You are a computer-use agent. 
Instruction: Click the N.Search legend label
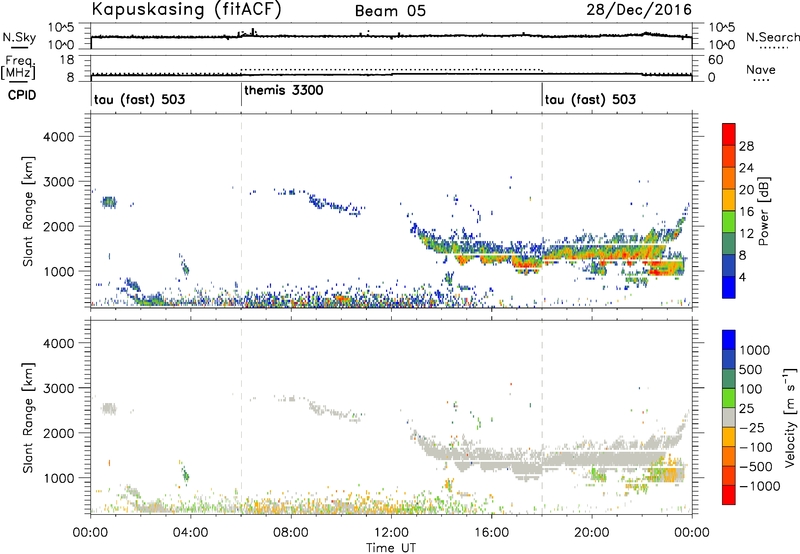pos(772,37)
